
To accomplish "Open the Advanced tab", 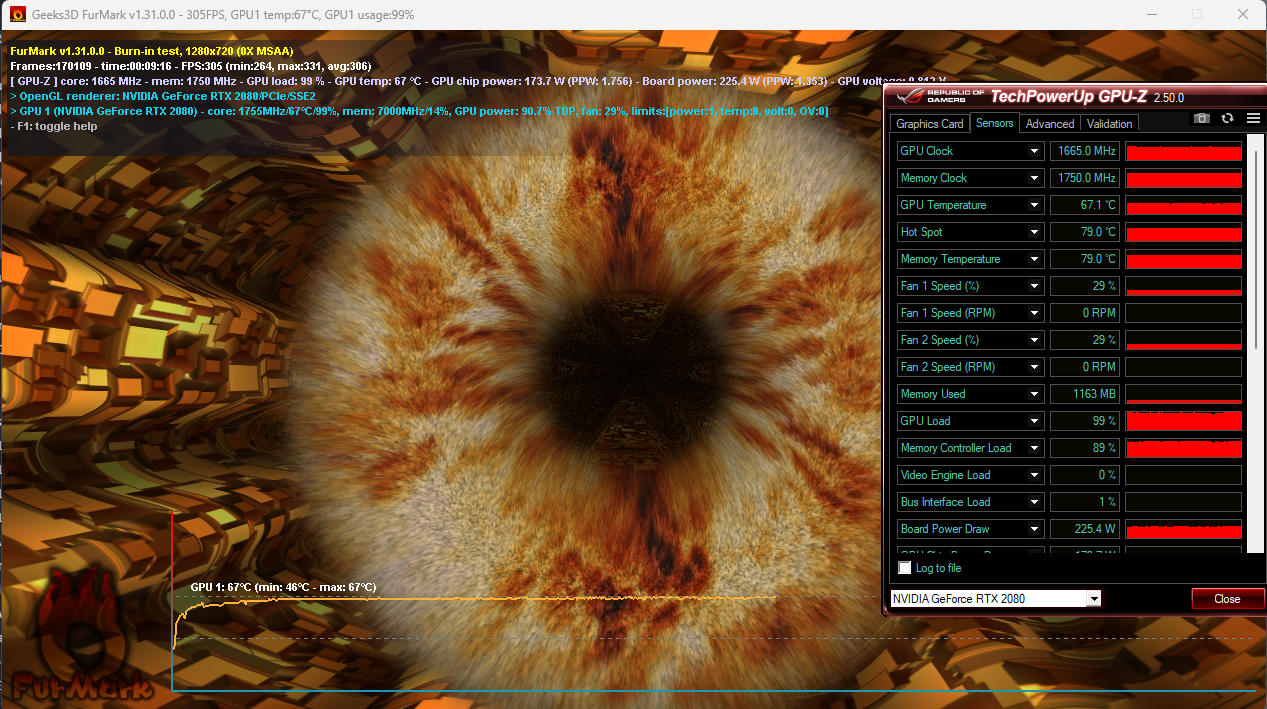I will [1050, 124].
